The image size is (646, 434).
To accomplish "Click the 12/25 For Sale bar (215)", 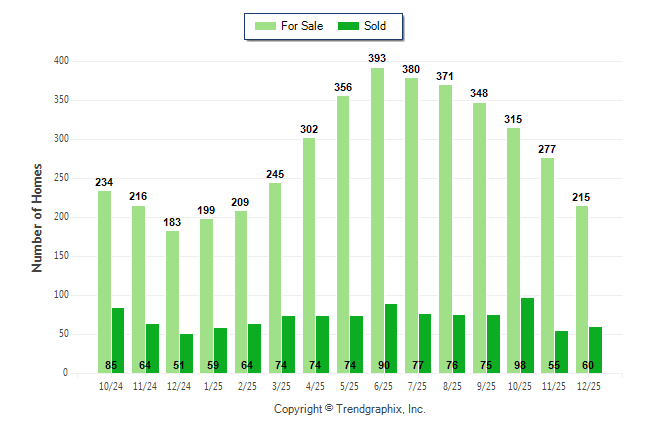I will (582, 289).
